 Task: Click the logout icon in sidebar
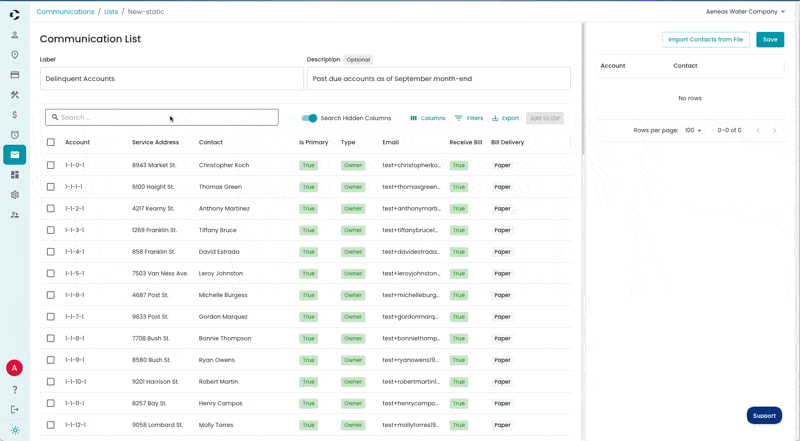15,409
